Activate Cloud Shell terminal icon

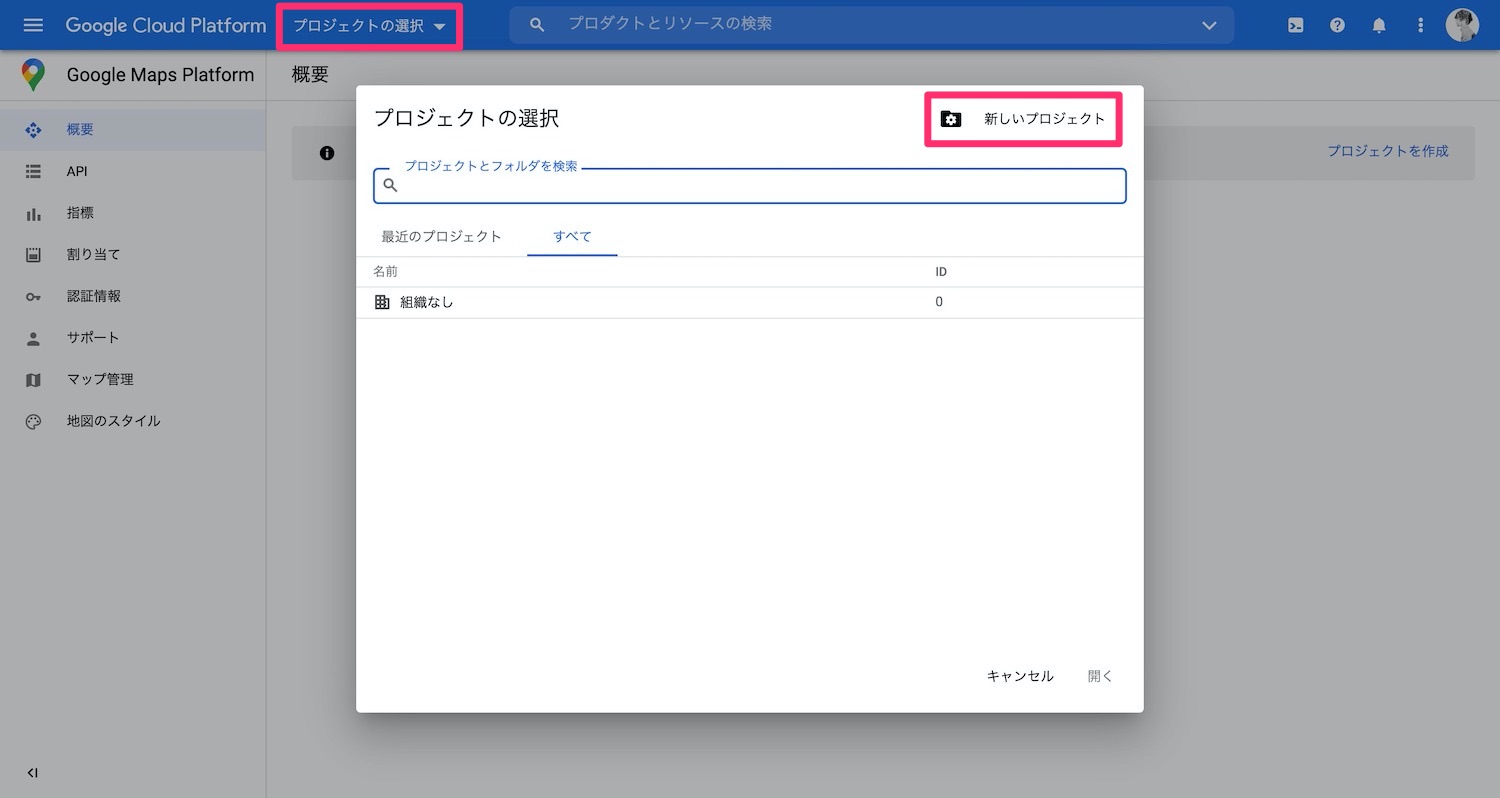[x=1295, y=25]
